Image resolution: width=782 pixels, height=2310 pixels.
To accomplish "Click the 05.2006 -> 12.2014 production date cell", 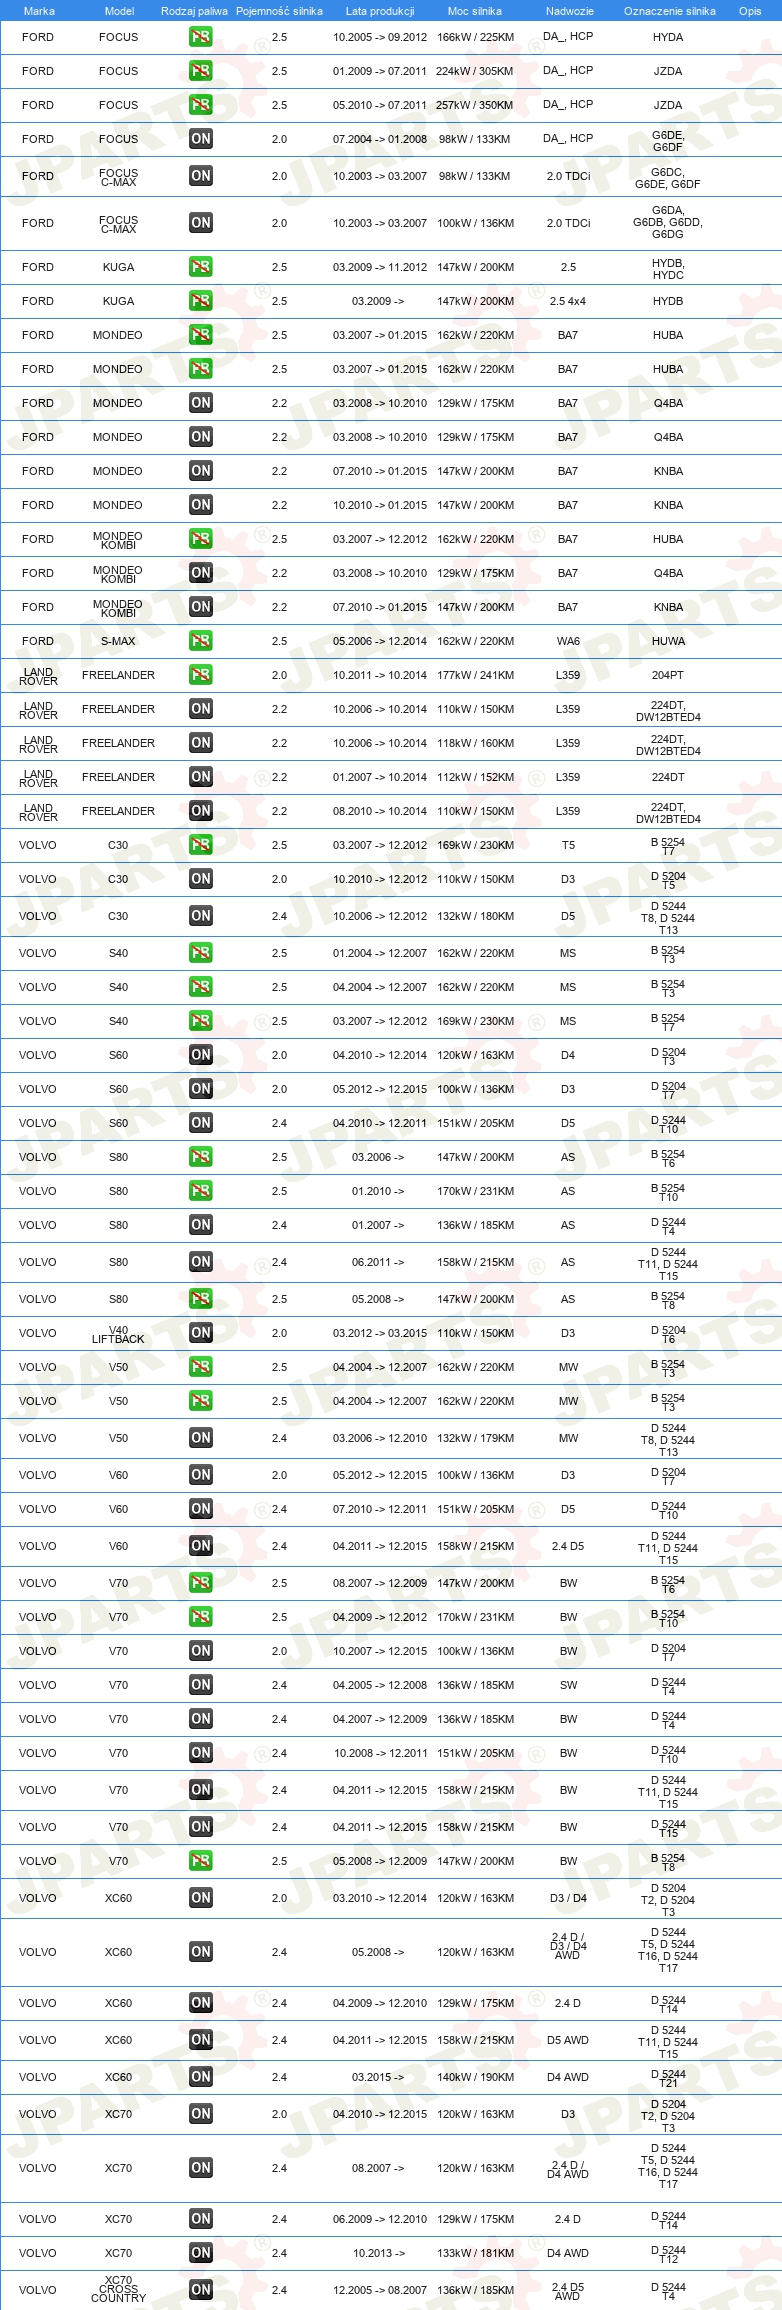I will tap(380, 641).
